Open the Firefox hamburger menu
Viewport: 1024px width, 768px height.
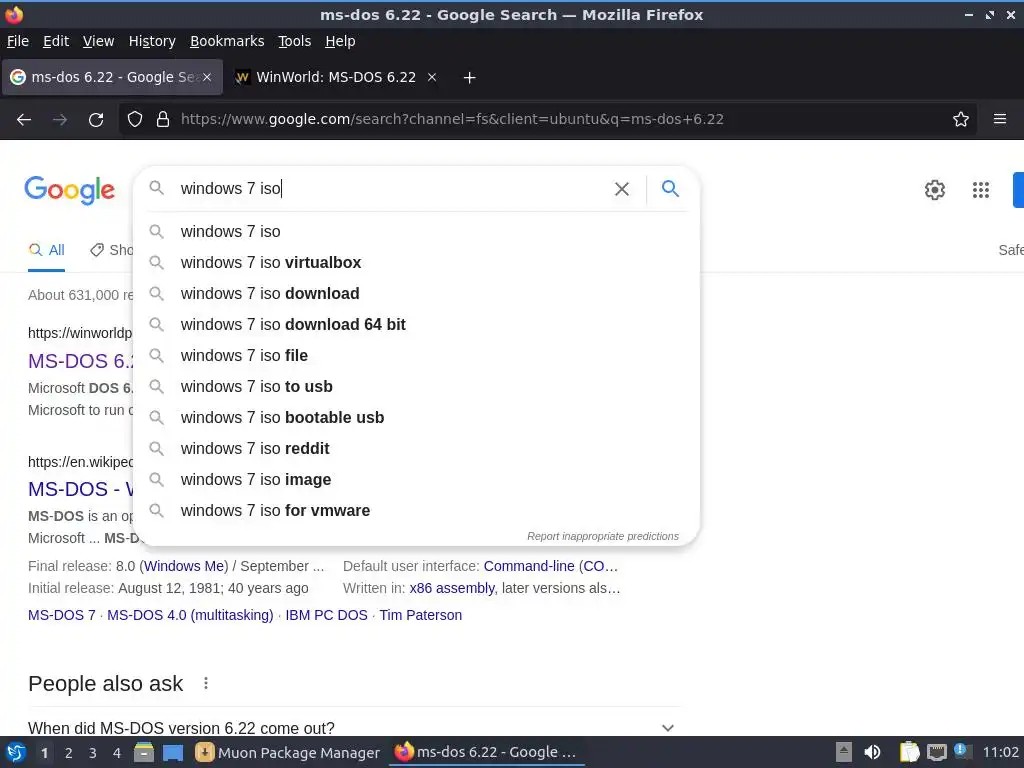point(1000,119)
